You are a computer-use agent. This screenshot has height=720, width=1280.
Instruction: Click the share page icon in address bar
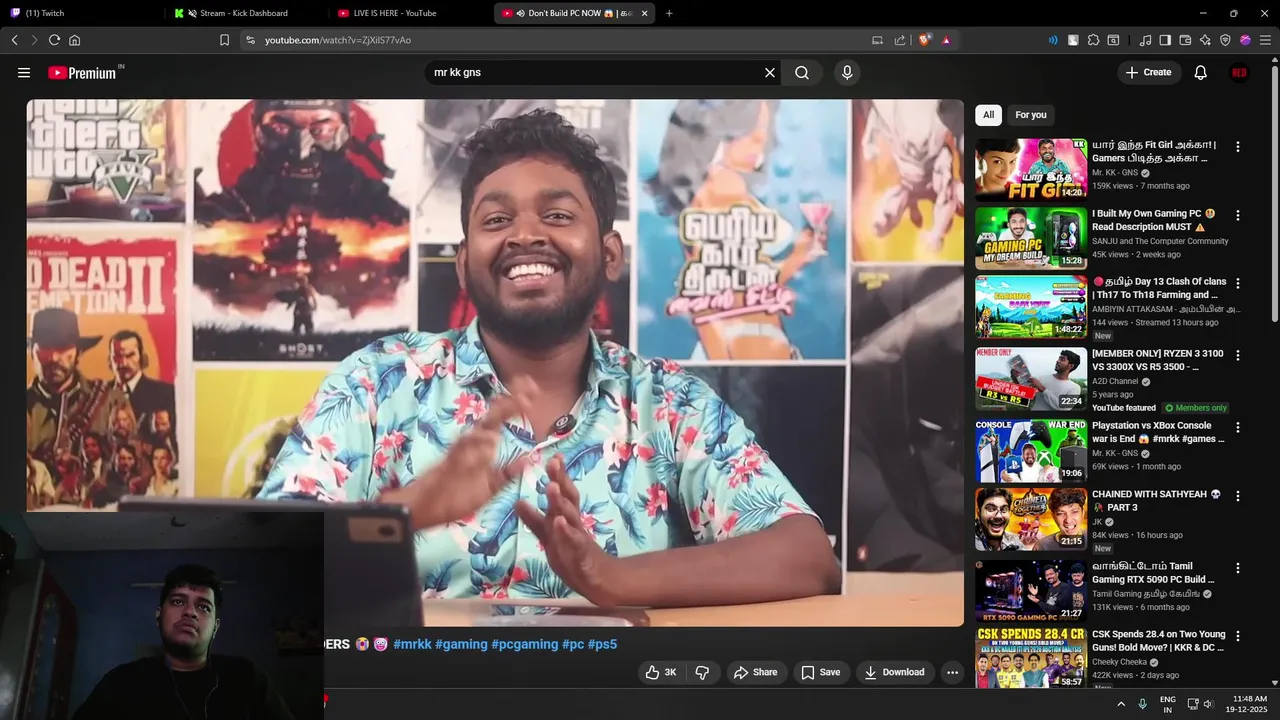[x=900, y=40]
